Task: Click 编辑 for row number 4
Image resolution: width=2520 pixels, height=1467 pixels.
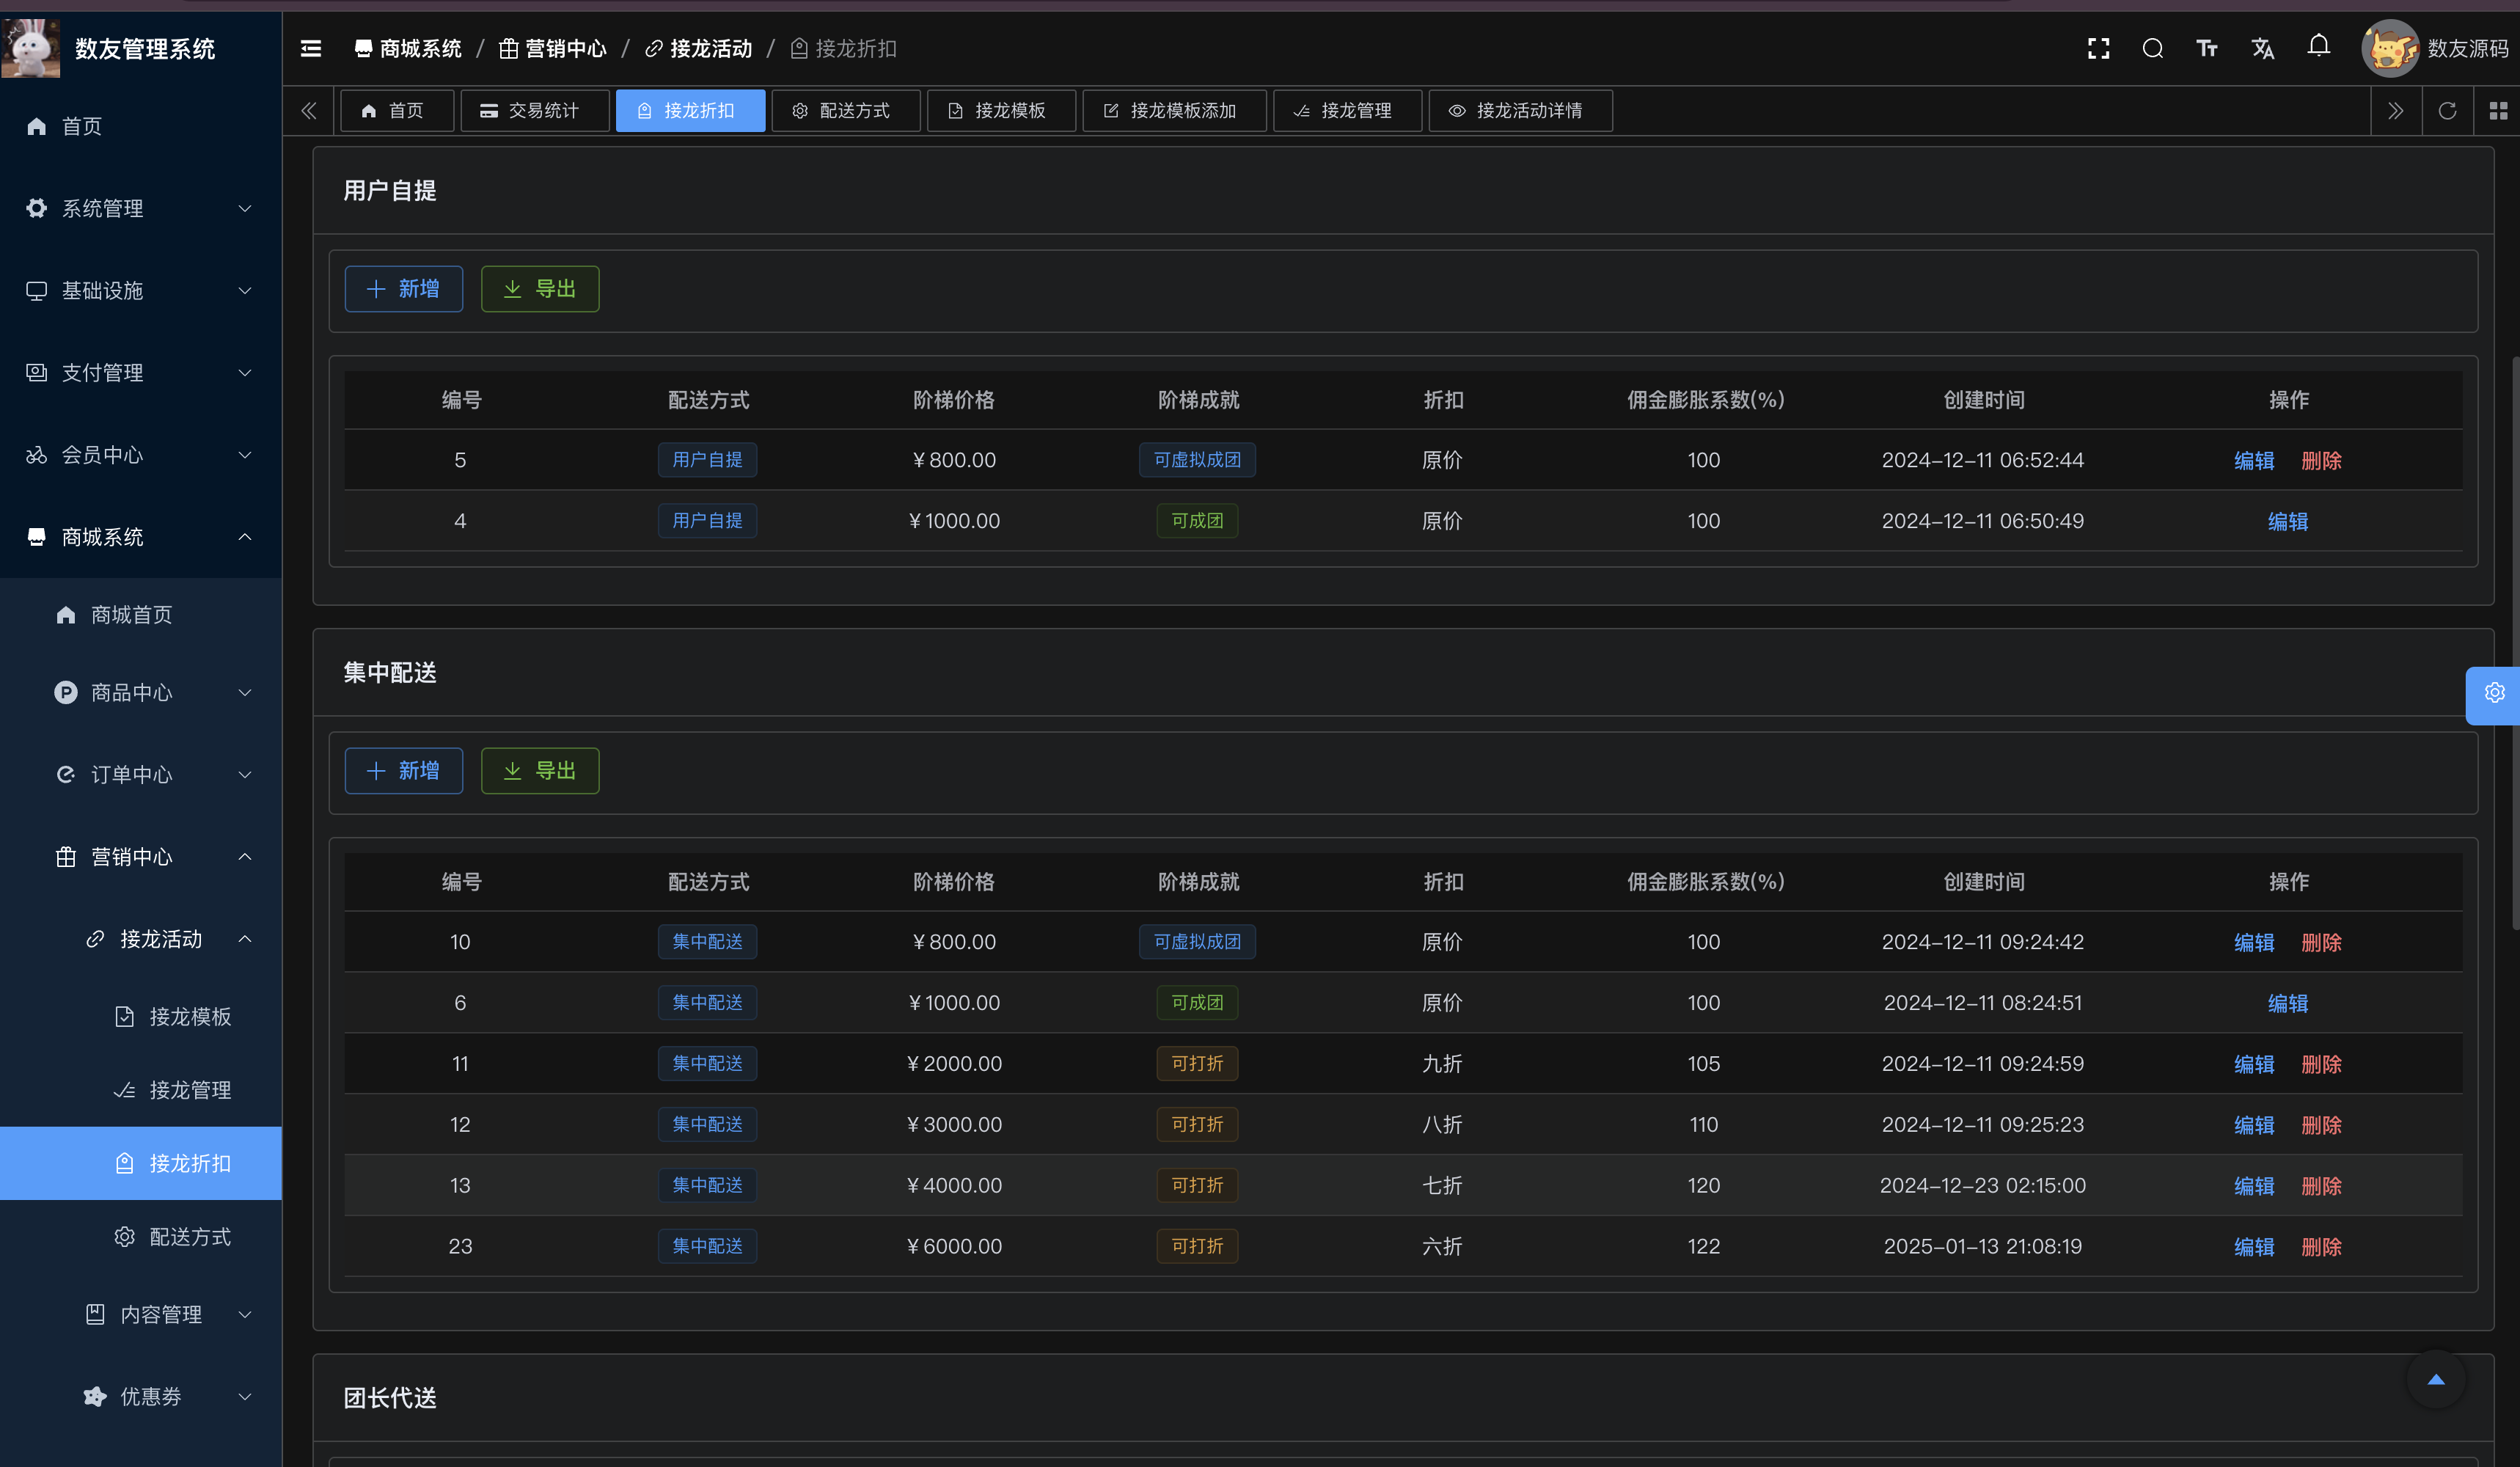Action: 2288,522
